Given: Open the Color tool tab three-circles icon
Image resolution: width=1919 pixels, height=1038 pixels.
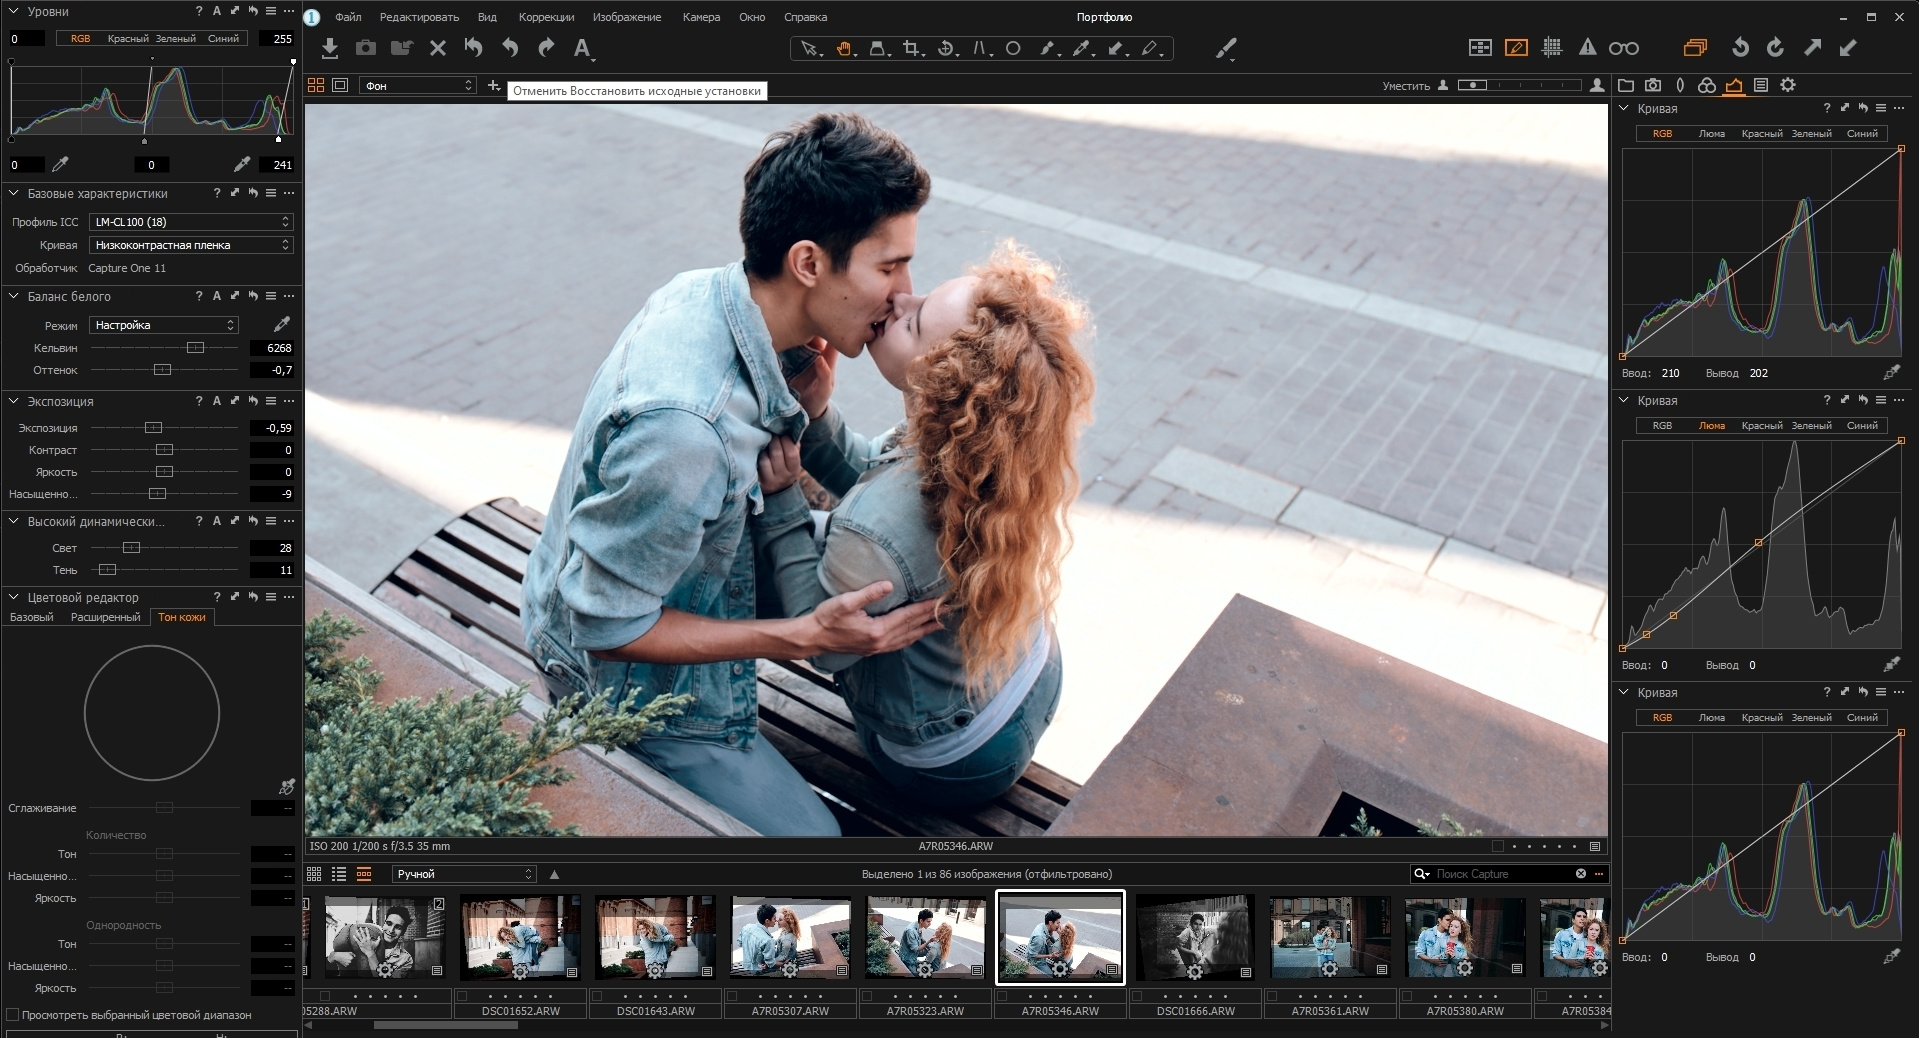Looking at the screenshot, I should click(1707, 85).
